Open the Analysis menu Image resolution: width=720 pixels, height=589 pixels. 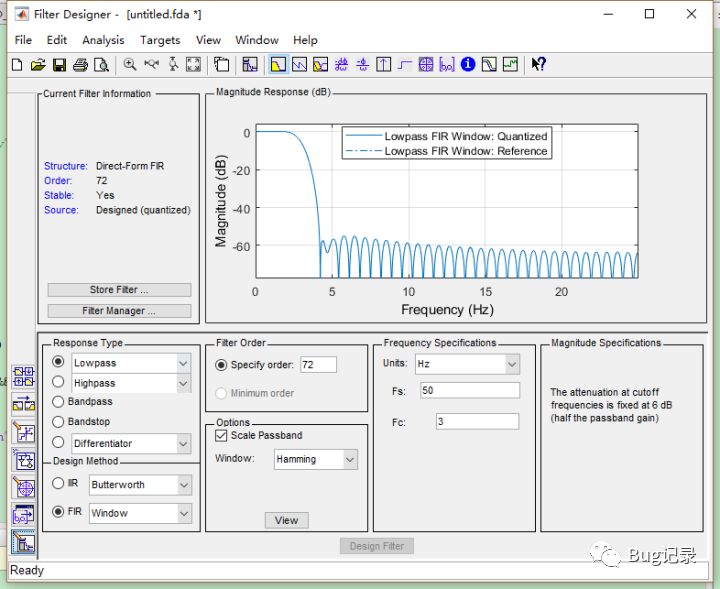(x=103, y=40)
